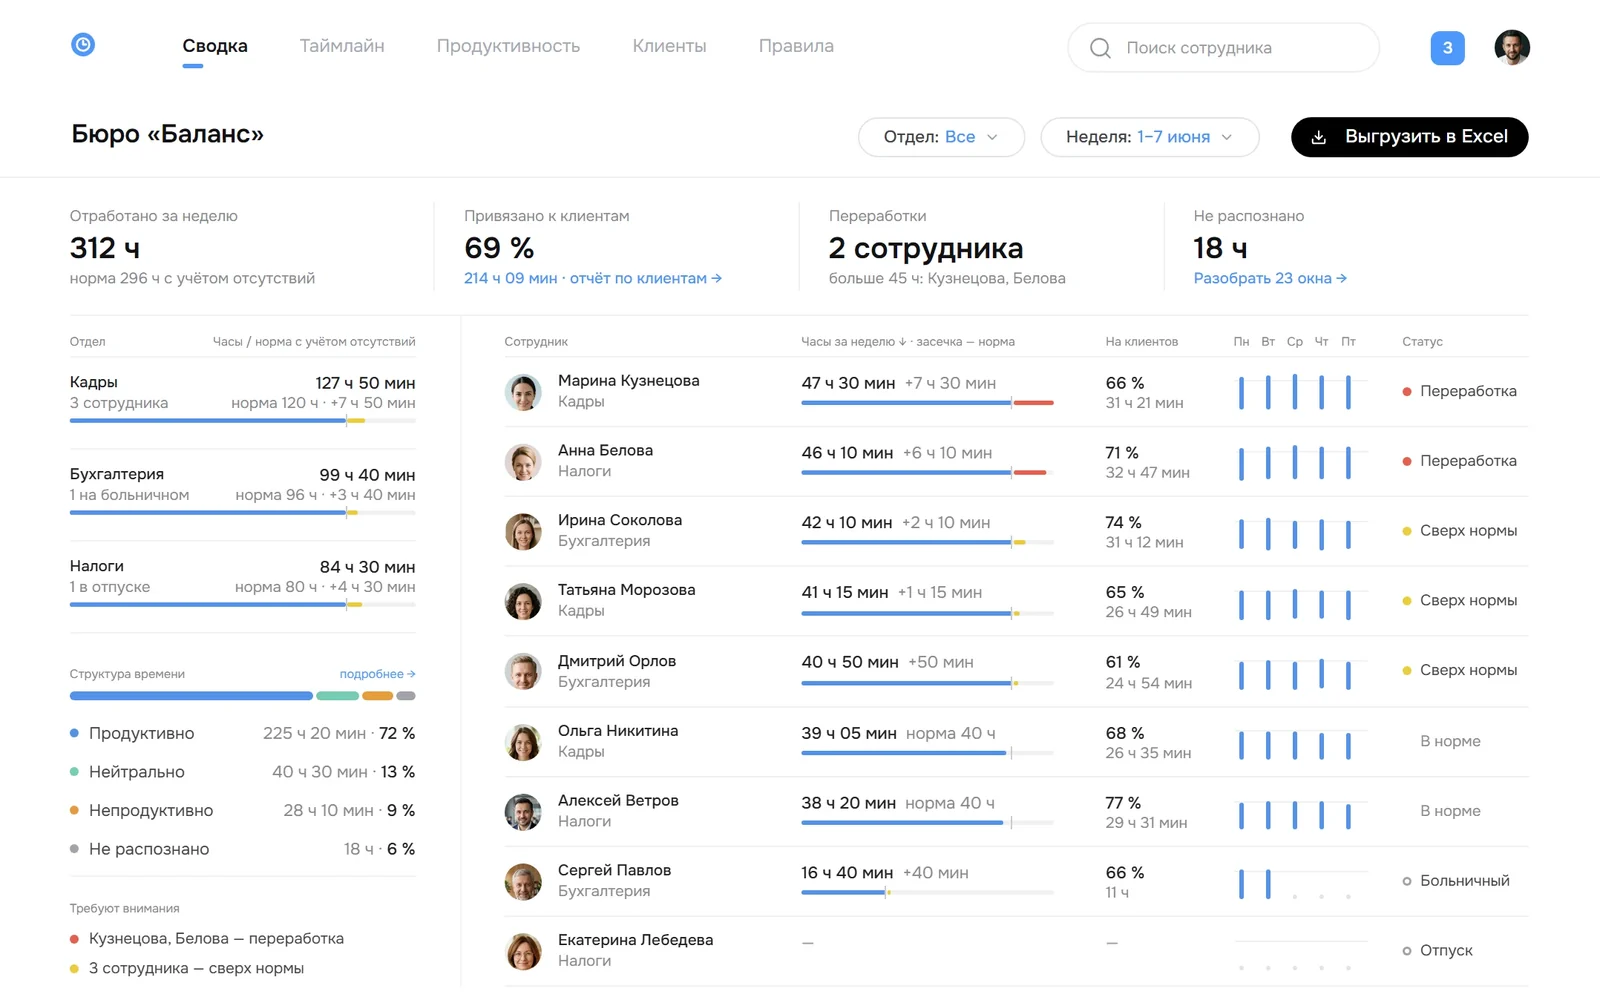This screenshot has height=1000, width=1600.
Task: Click the blue clock app logo
Action: coord(83,44)
